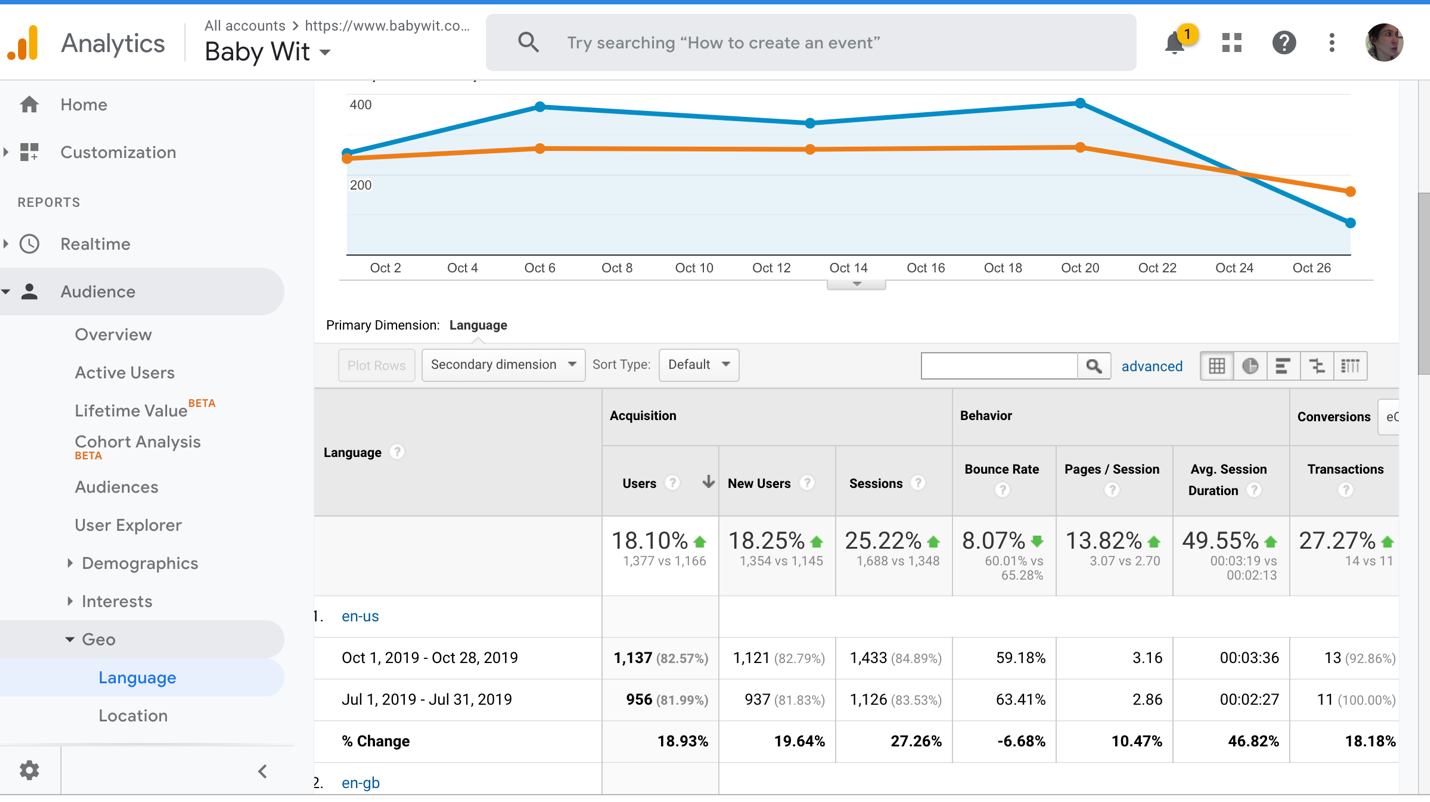Open Active Users report
The width and height of the screenshot is (1430, 802).
pyautogui.click(x=125, y=373)
